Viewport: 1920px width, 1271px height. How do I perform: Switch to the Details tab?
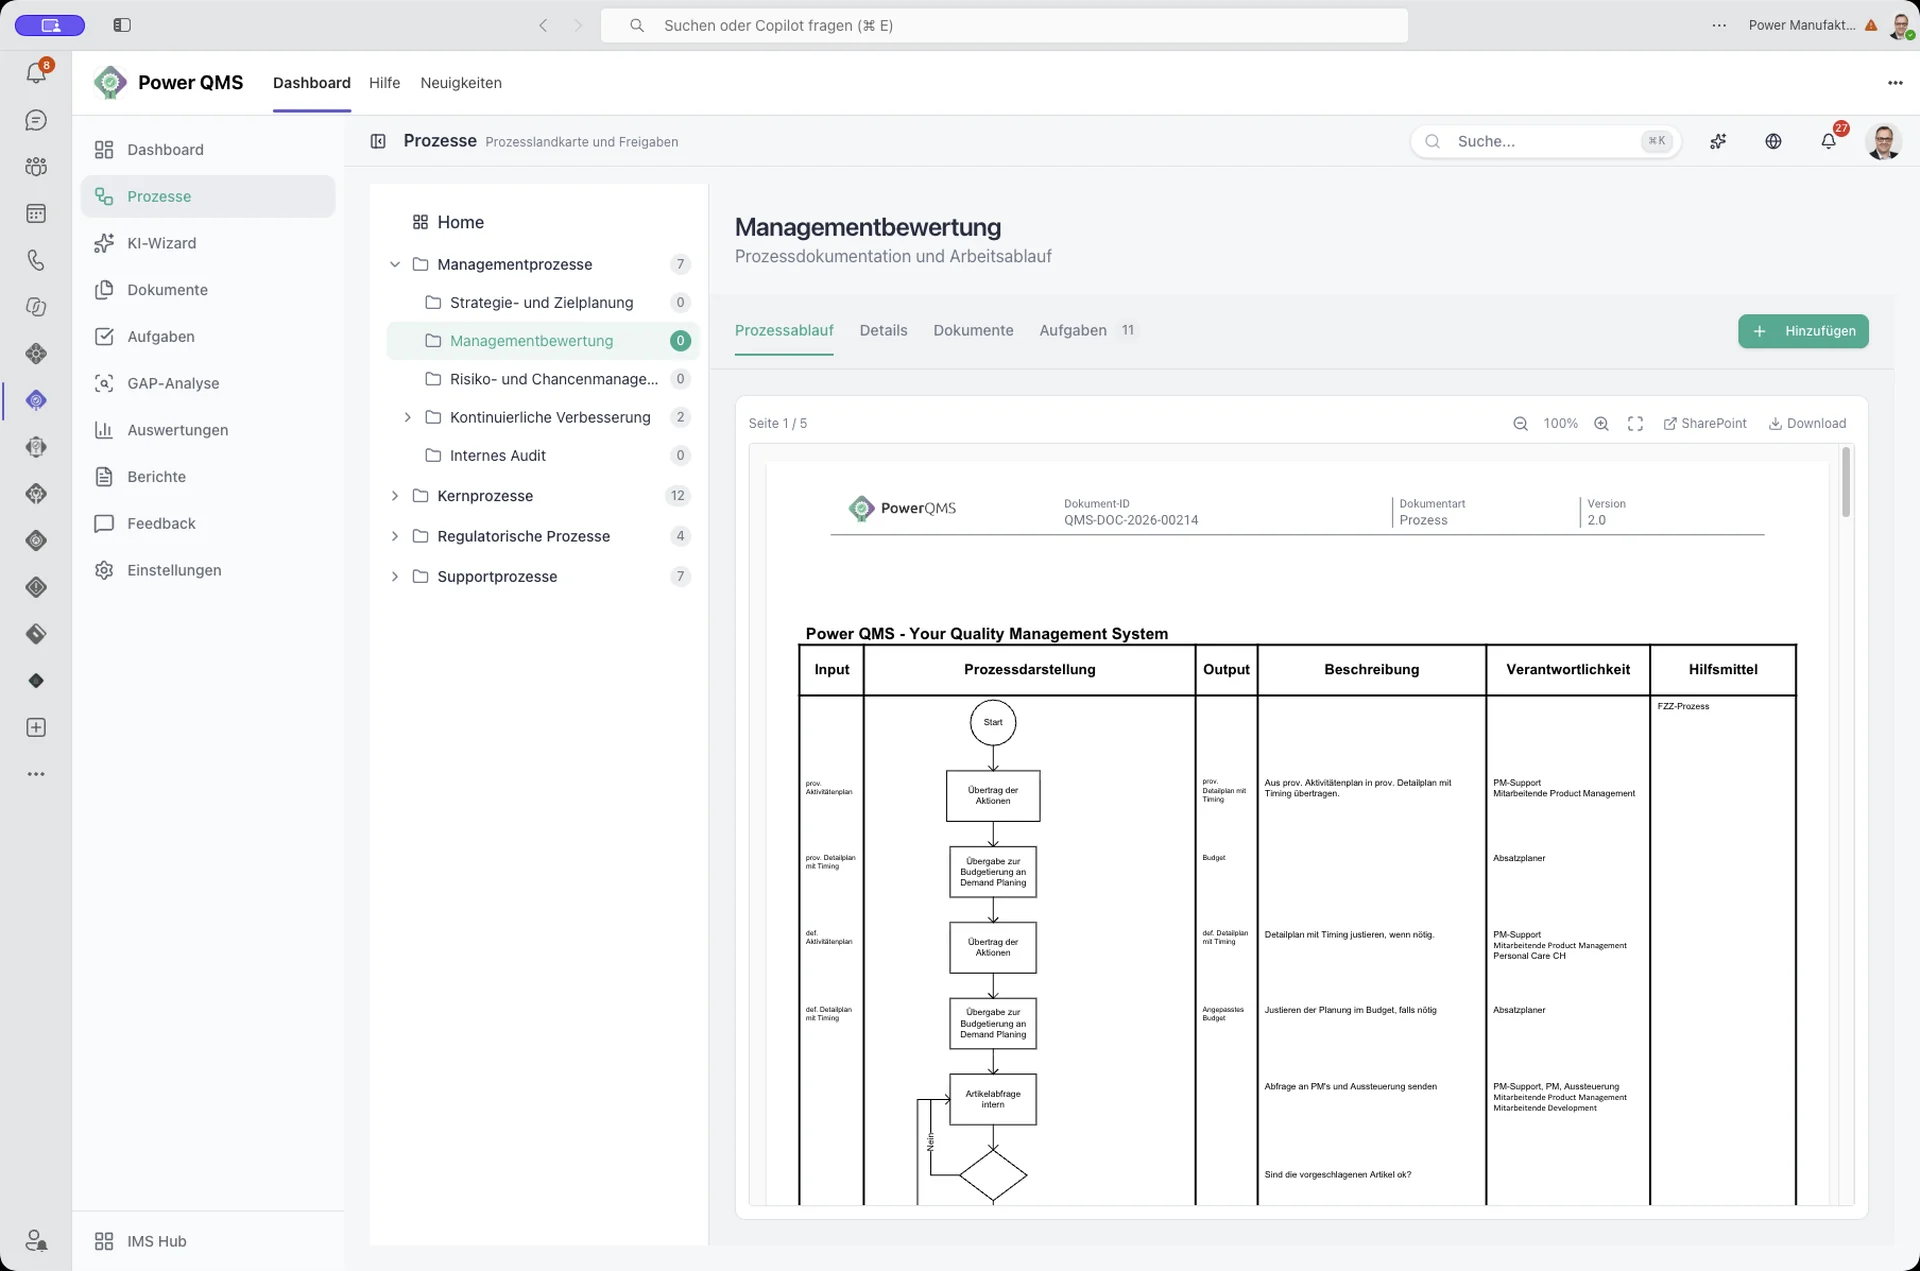[x=883, y=330]
